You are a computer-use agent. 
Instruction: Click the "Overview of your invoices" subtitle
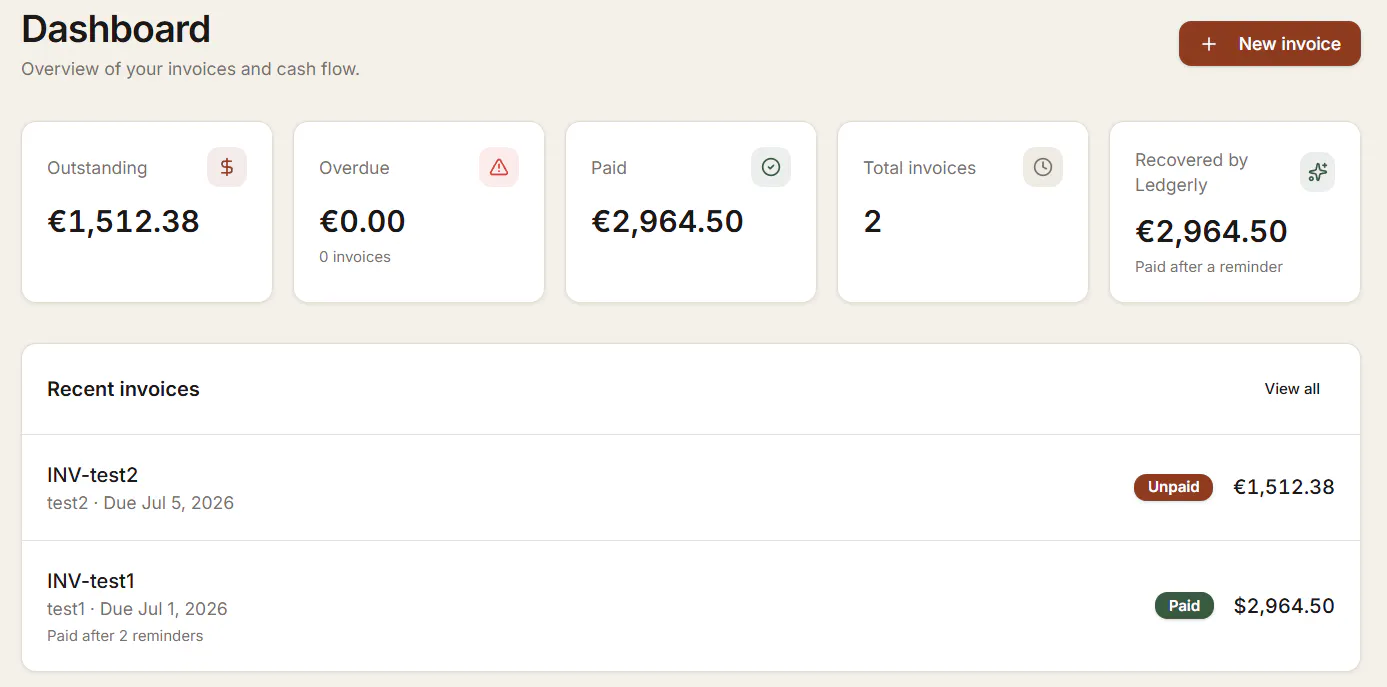(190, 69)
